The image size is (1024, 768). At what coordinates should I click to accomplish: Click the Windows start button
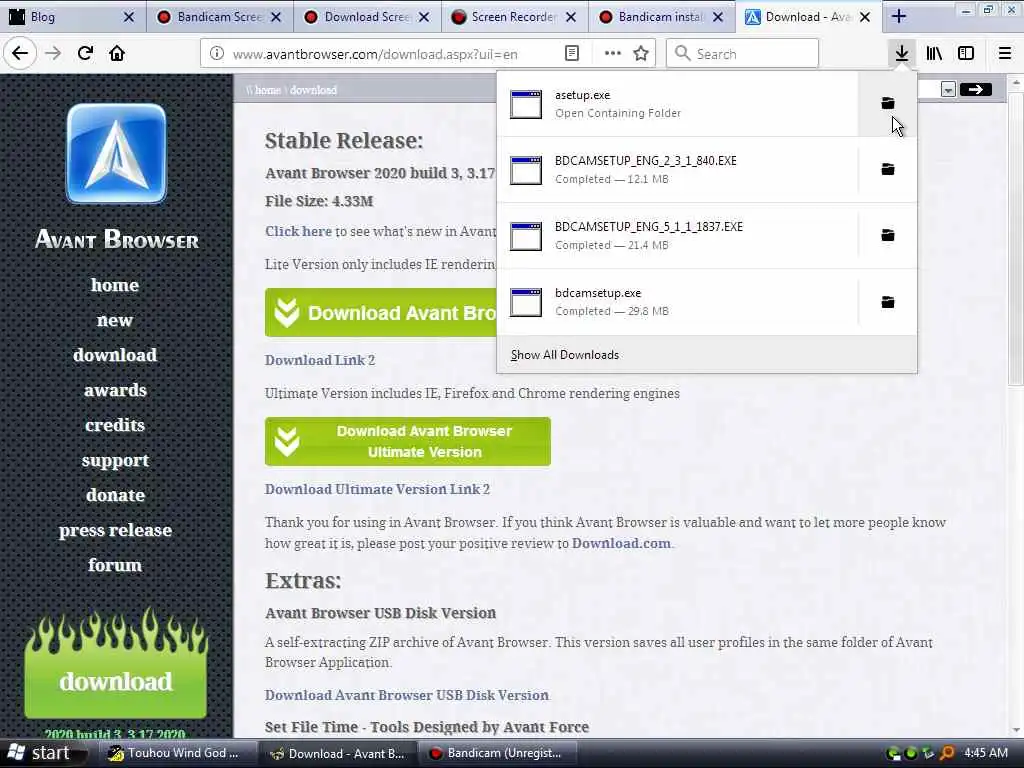[x=44, y=753]
